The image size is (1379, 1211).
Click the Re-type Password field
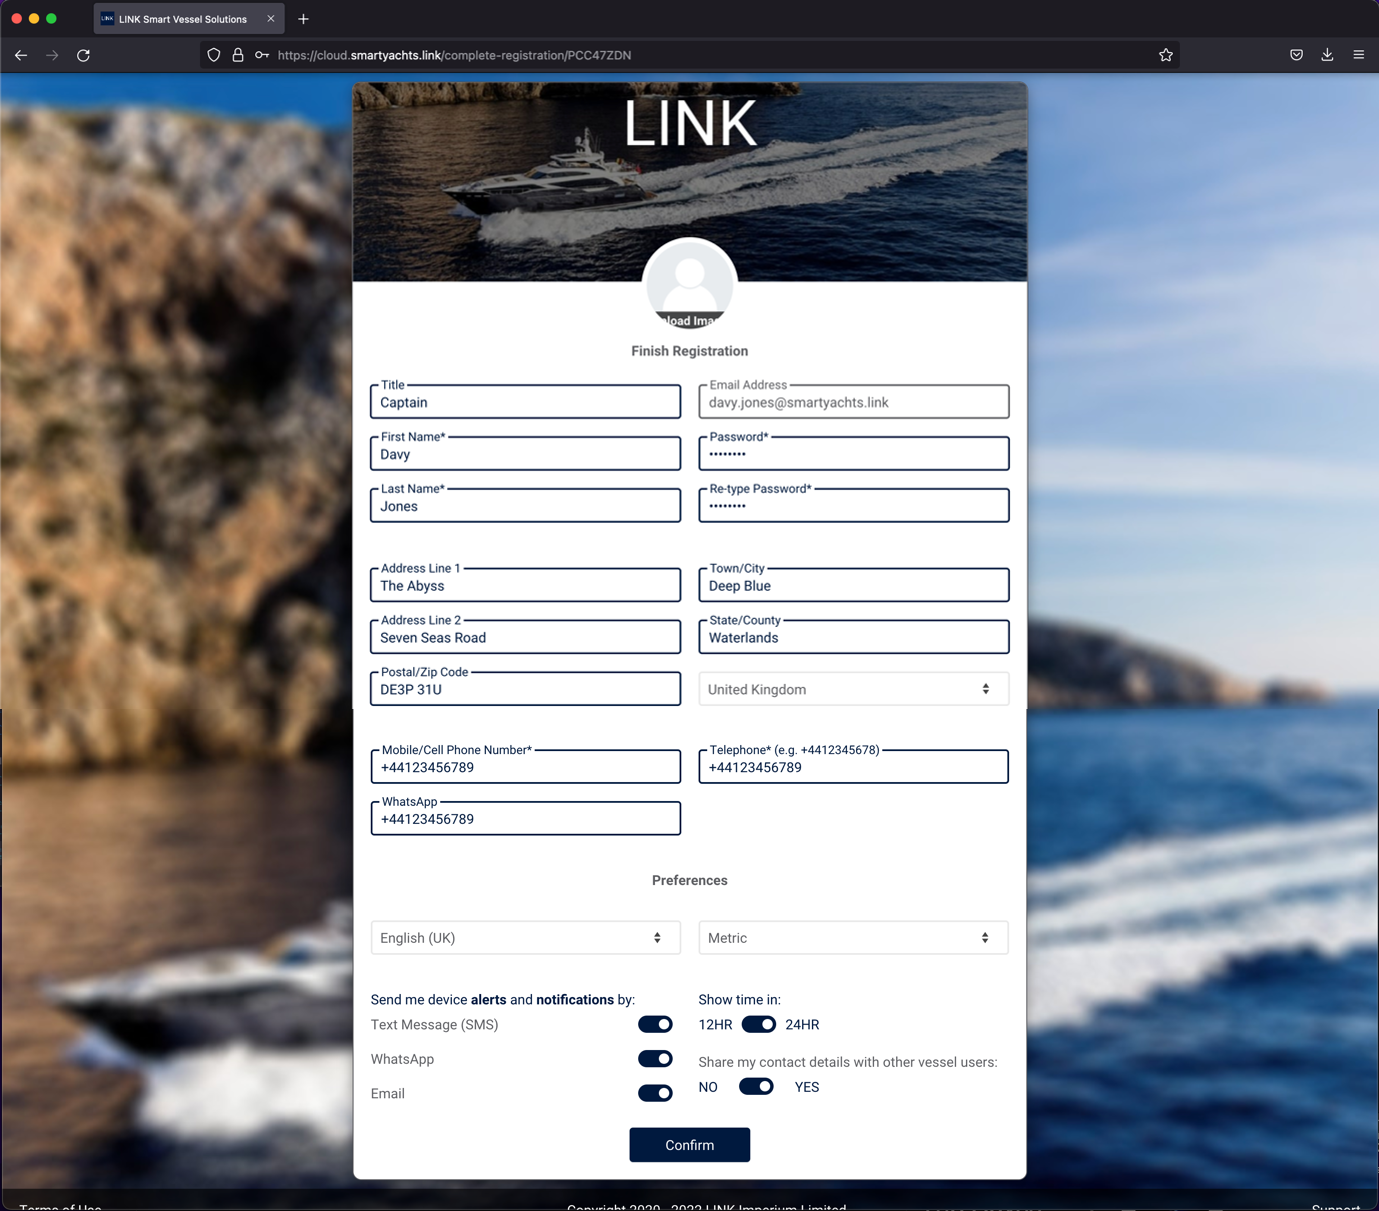click(853, 506)
